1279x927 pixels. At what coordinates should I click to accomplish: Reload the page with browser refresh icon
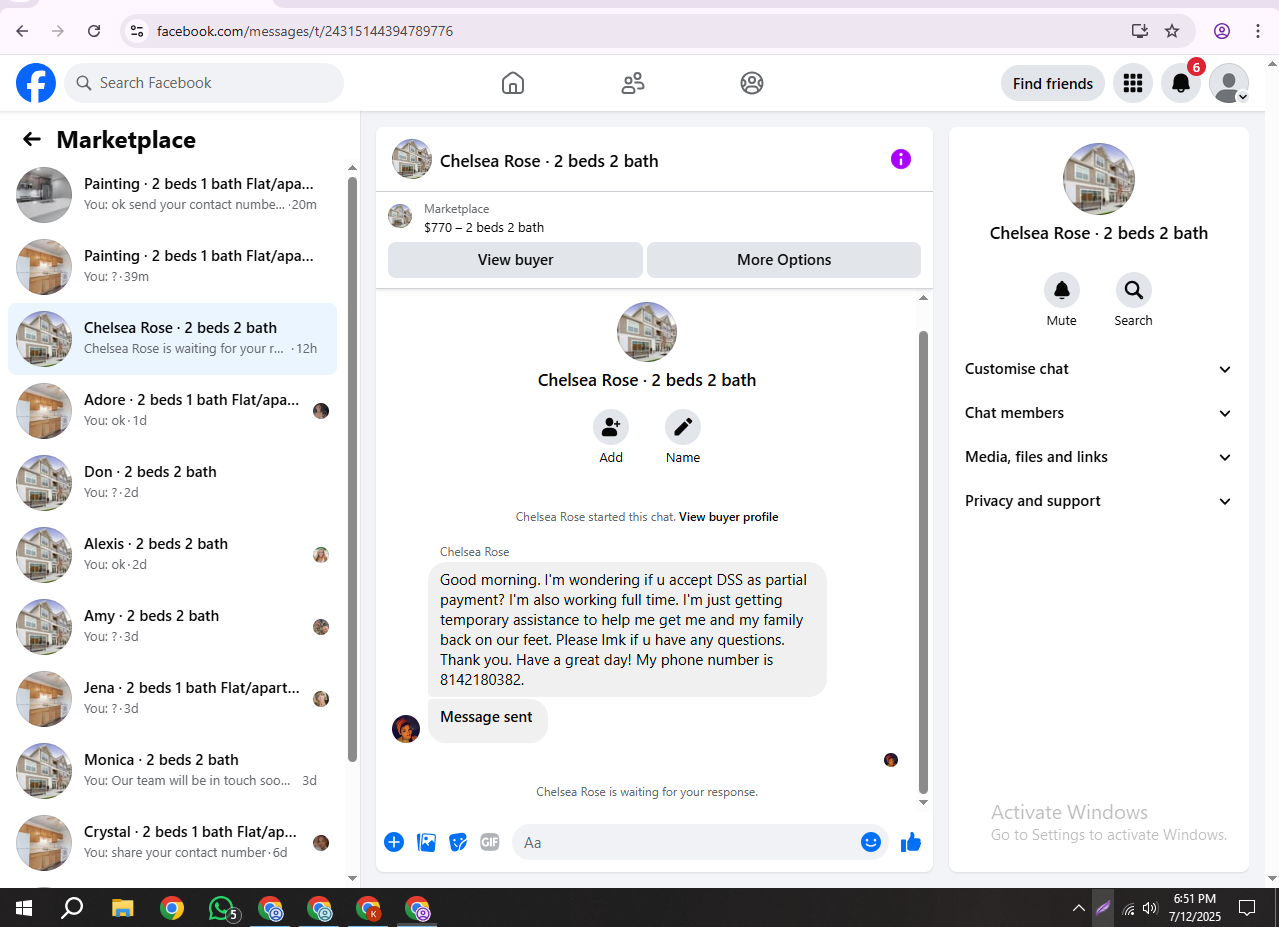click(x=94, y=31)
